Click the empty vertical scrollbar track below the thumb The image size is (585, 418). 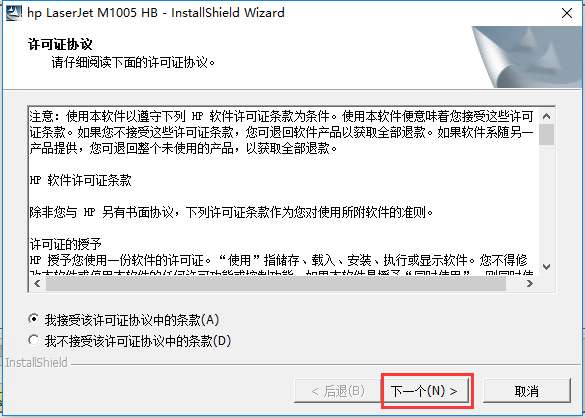547,202
